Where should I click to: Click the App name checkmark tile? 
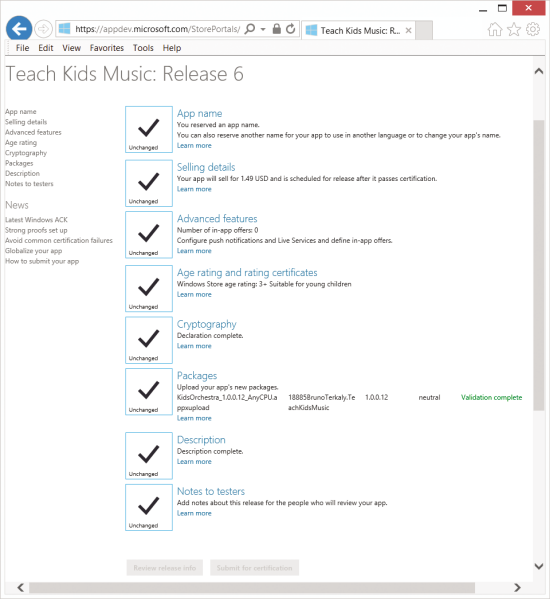(149, 130)
